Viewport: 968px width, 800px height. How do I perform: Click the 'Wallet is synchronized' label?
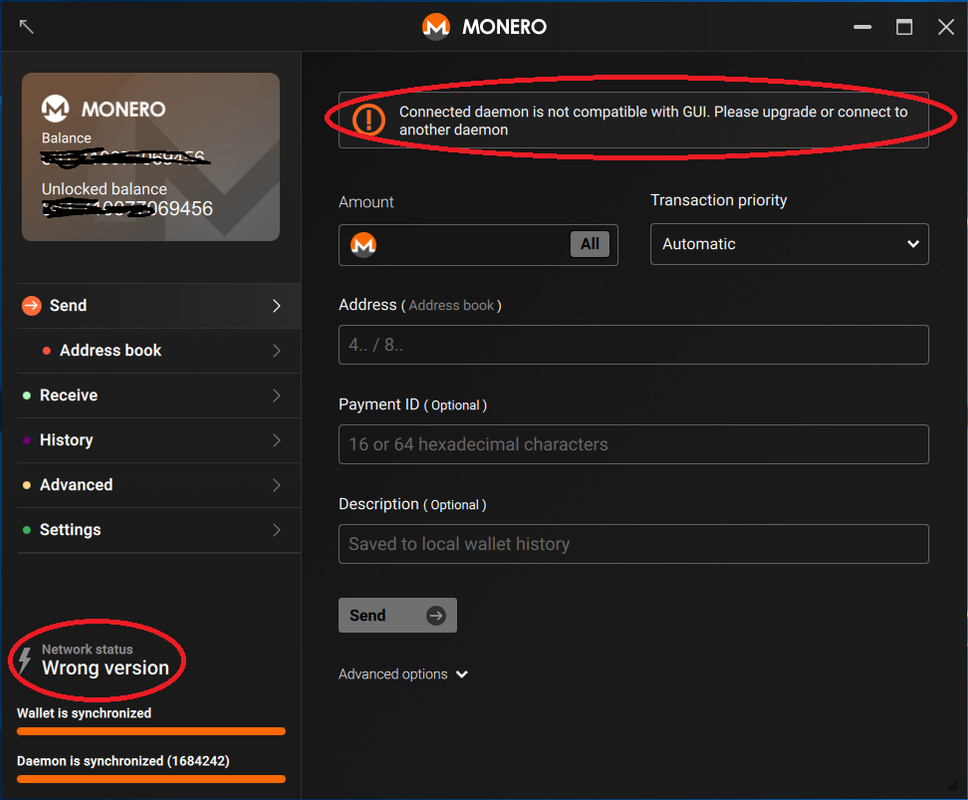[x=84, y=713]
